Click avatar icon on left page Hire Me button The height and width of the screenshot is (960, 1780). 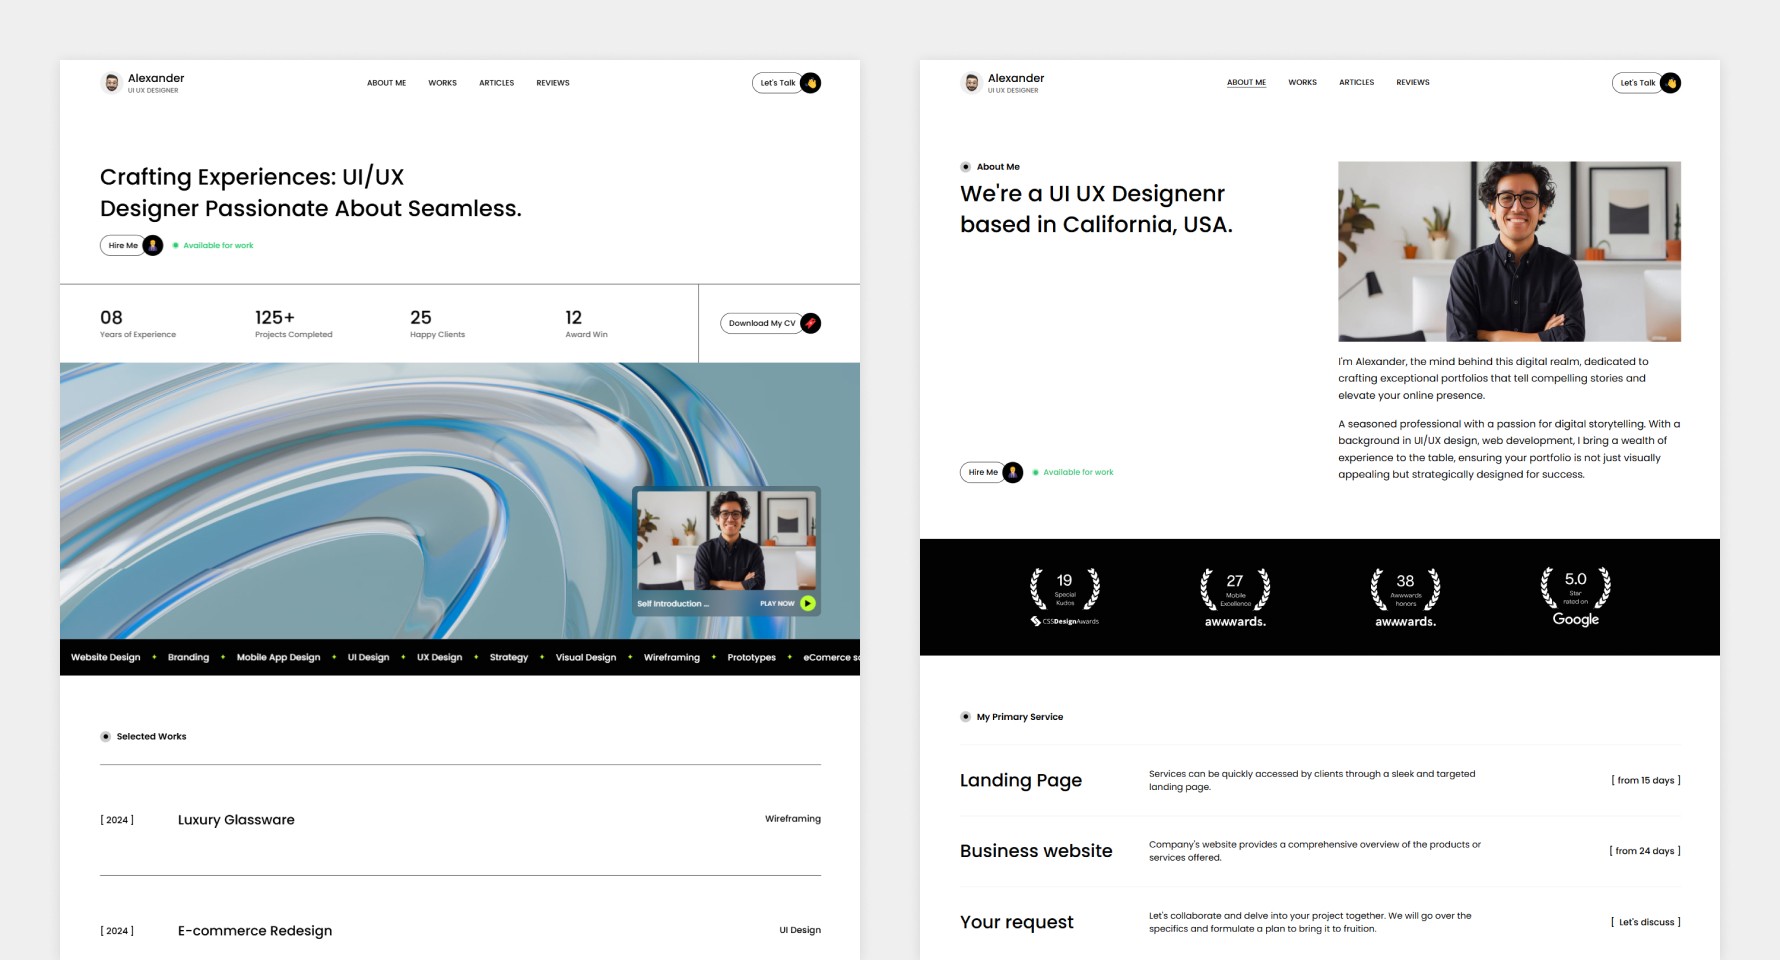[x=153, y=245]
